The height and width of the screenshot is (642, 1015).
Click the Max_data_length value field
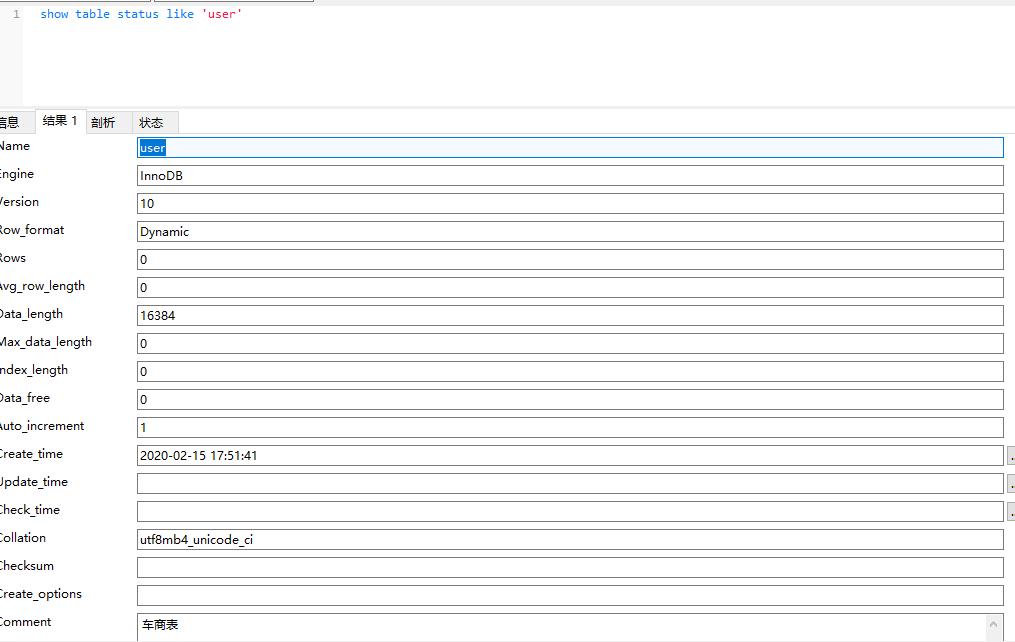[570, 344]
